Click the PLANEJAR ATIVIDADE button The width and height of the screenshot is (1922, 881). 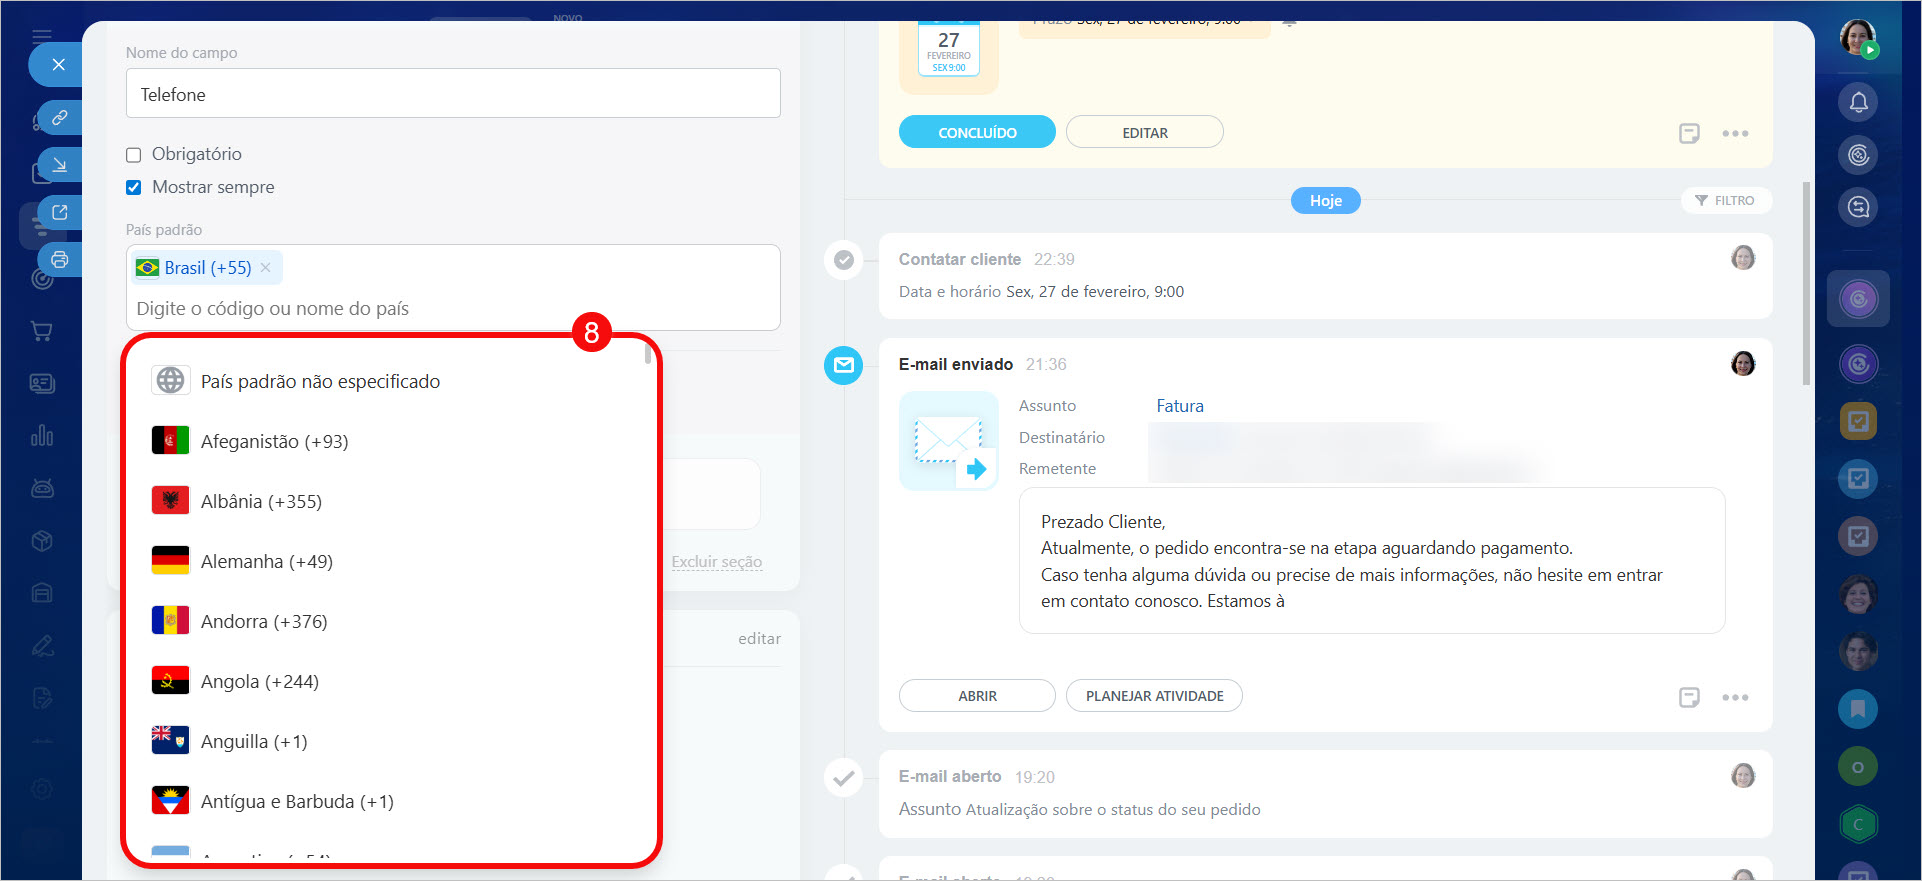click(1154, 696)
